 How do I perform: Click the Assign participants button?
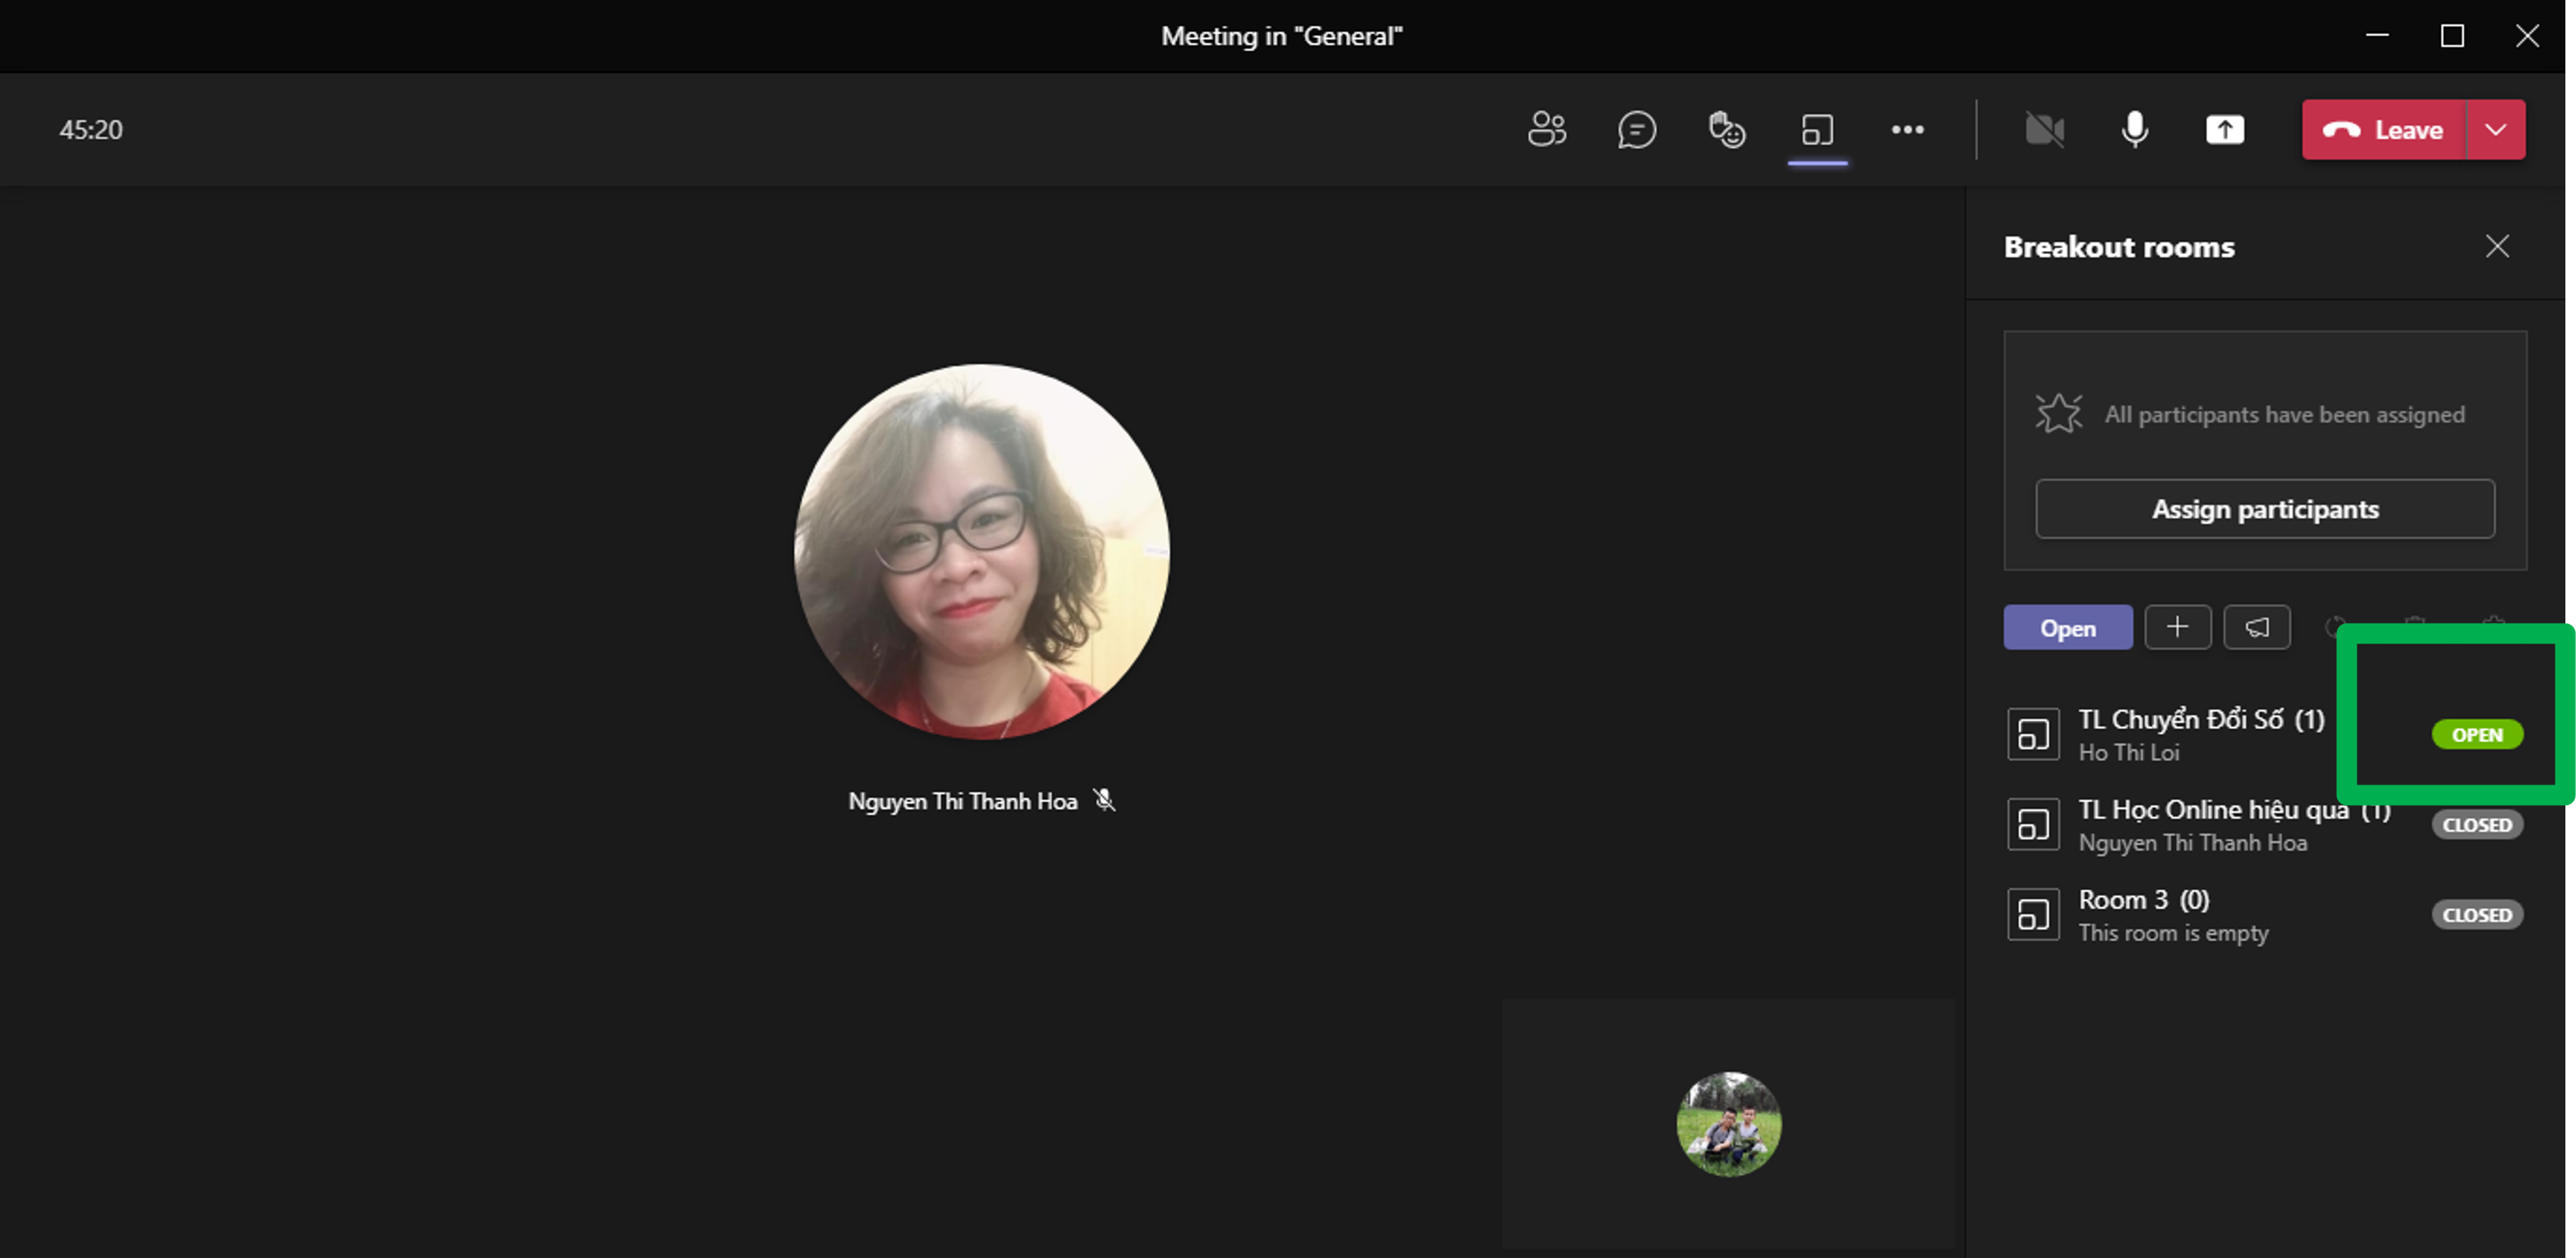(2264, 509)
